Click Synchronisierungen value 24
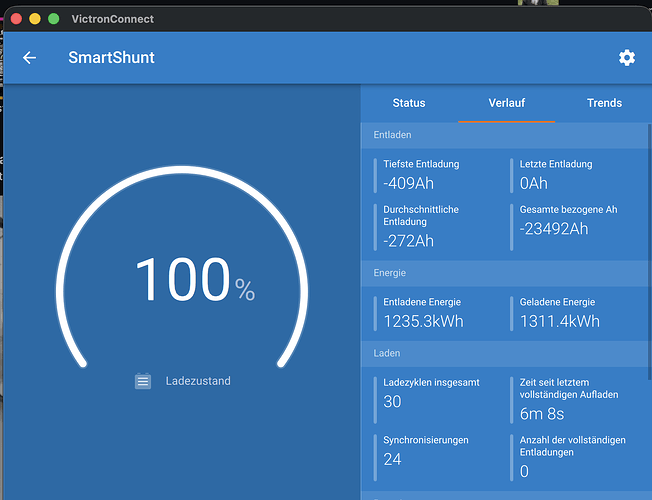 click(x=392, y=460)
